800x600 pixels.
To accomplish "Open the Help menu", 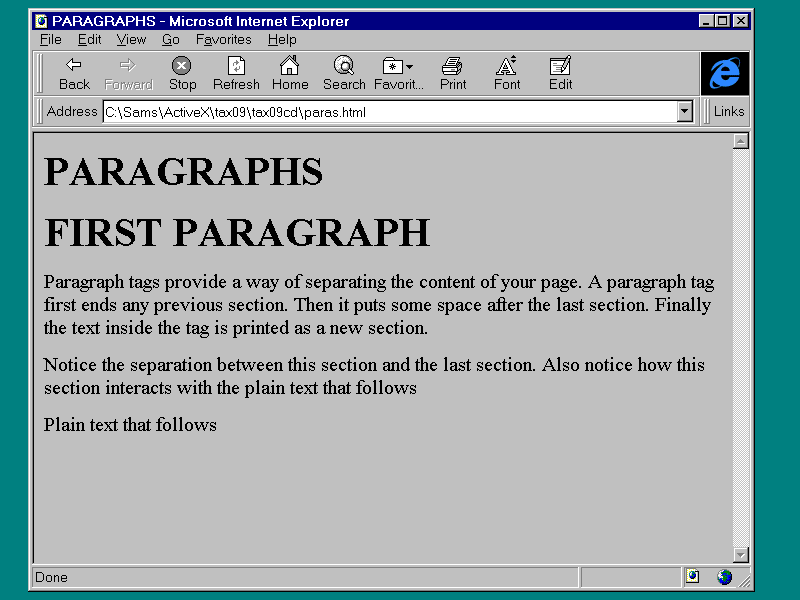I will (282, 40).
